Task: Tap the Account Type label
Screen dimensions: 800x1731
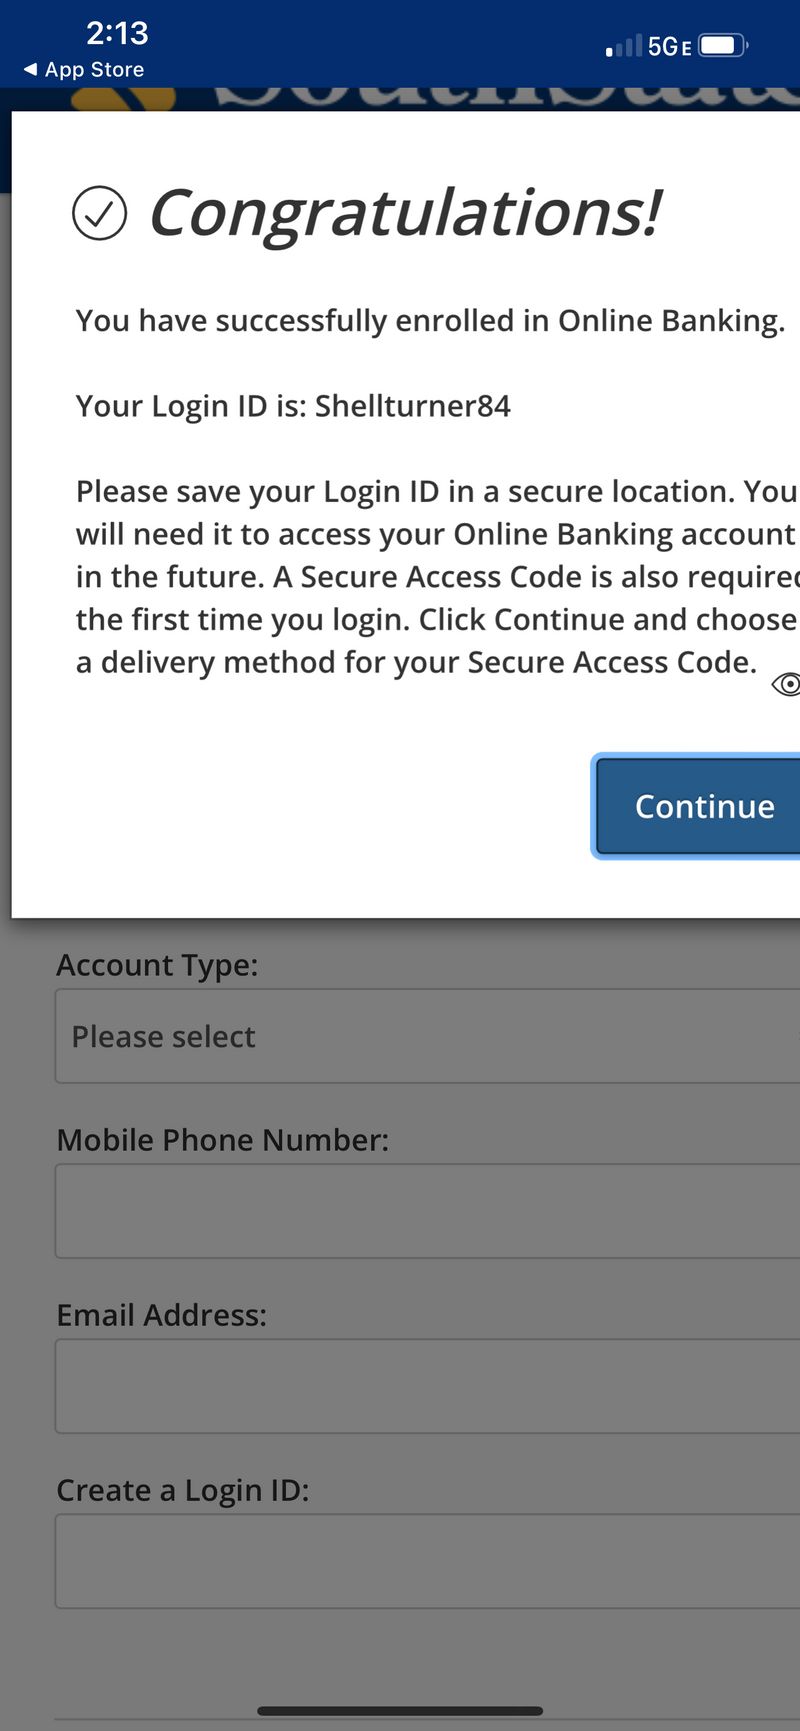Action: click(157, 966)
